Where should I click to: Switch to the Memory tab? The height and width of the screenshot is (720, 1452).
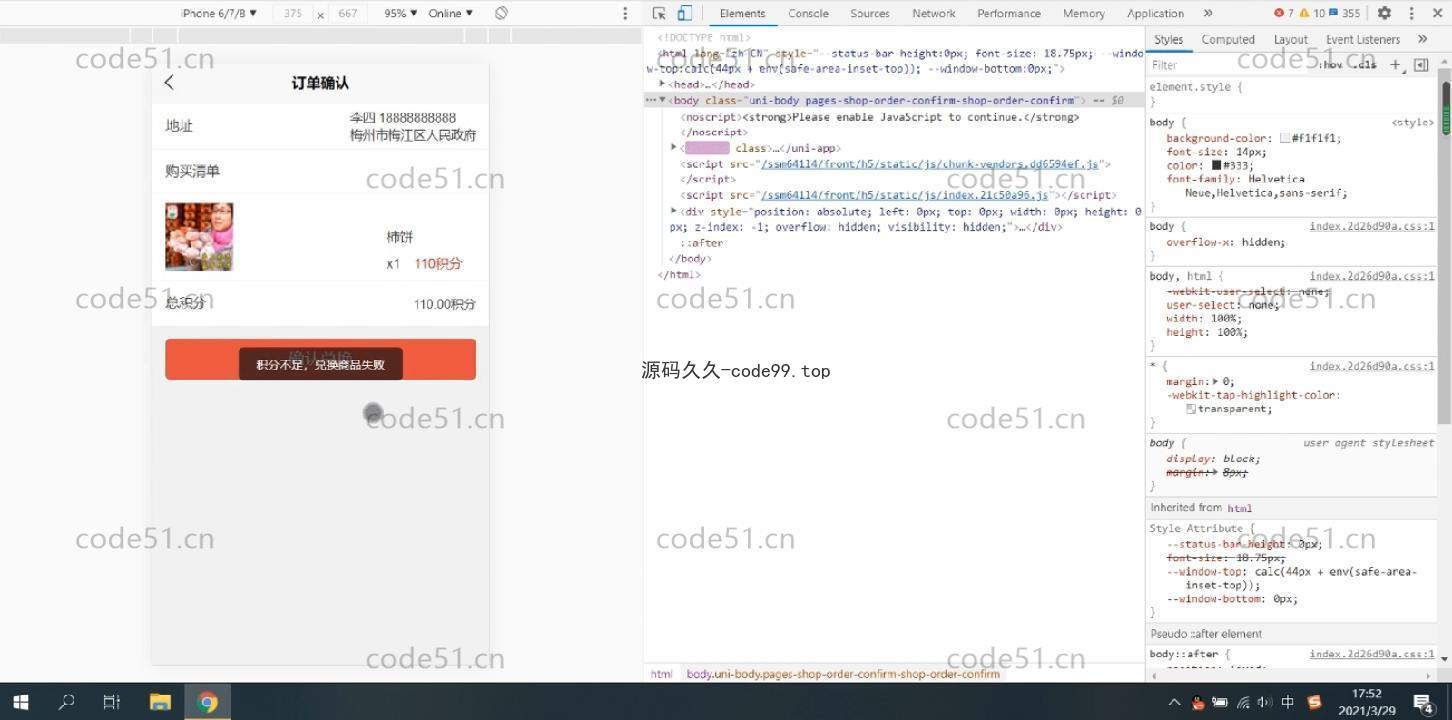click(x=1083, y=13)
